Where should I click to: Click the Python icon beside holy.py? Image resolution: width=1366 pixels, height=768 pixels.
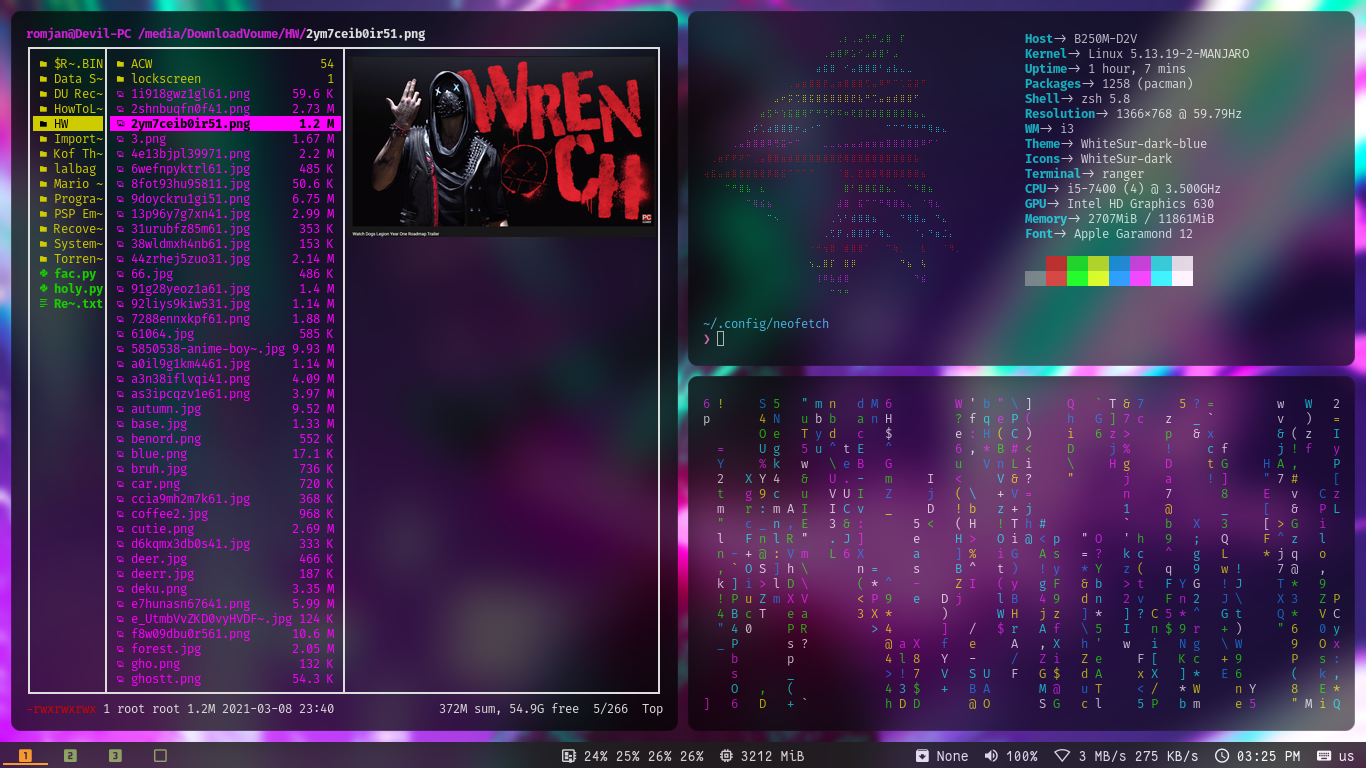(x=43, y=289)
